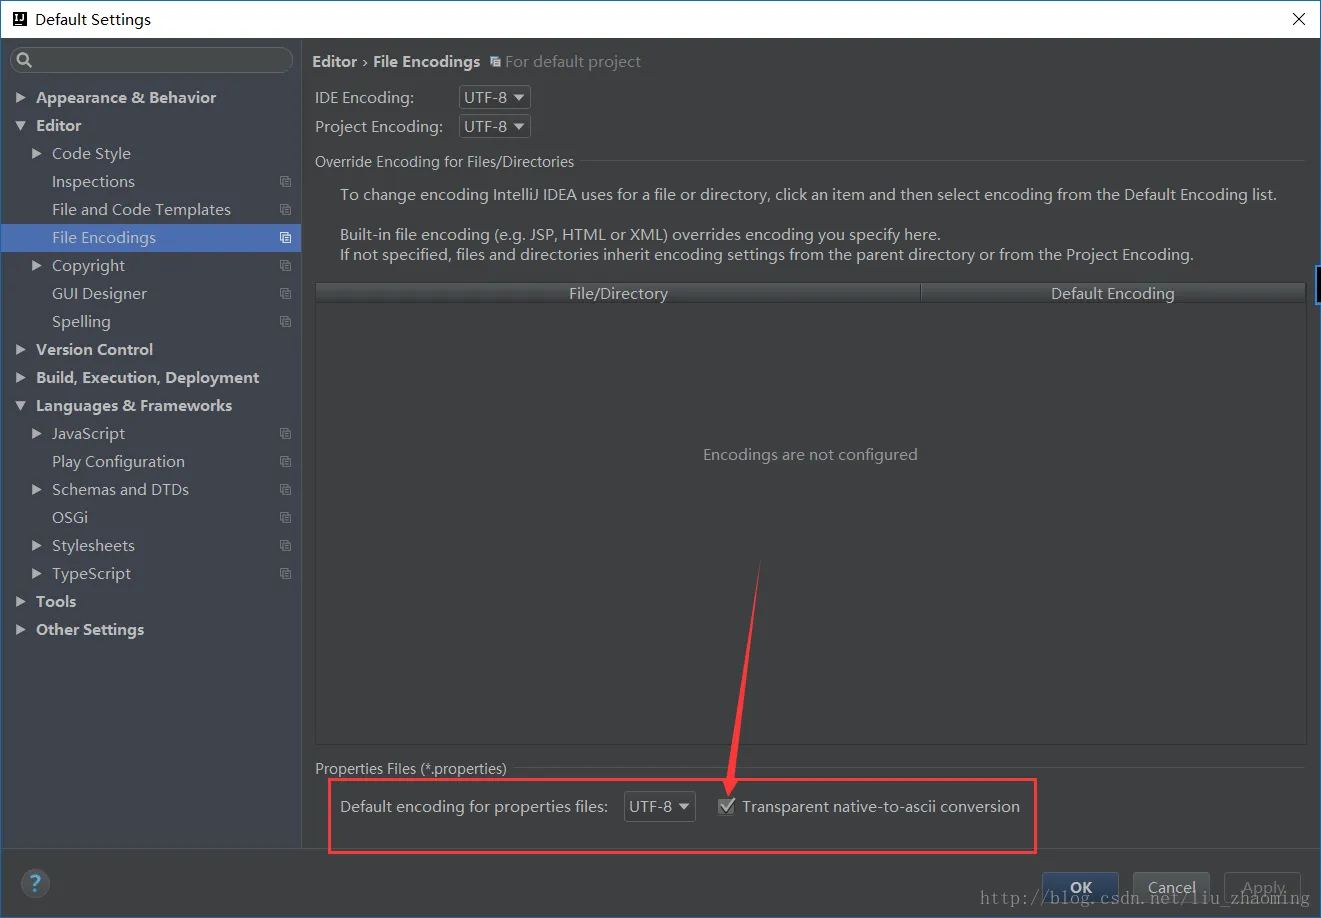Image resolution: width=1321 pixels, height=918 pixels.
Task: Select File Encodings in the tree
Action: pos(104,238)
